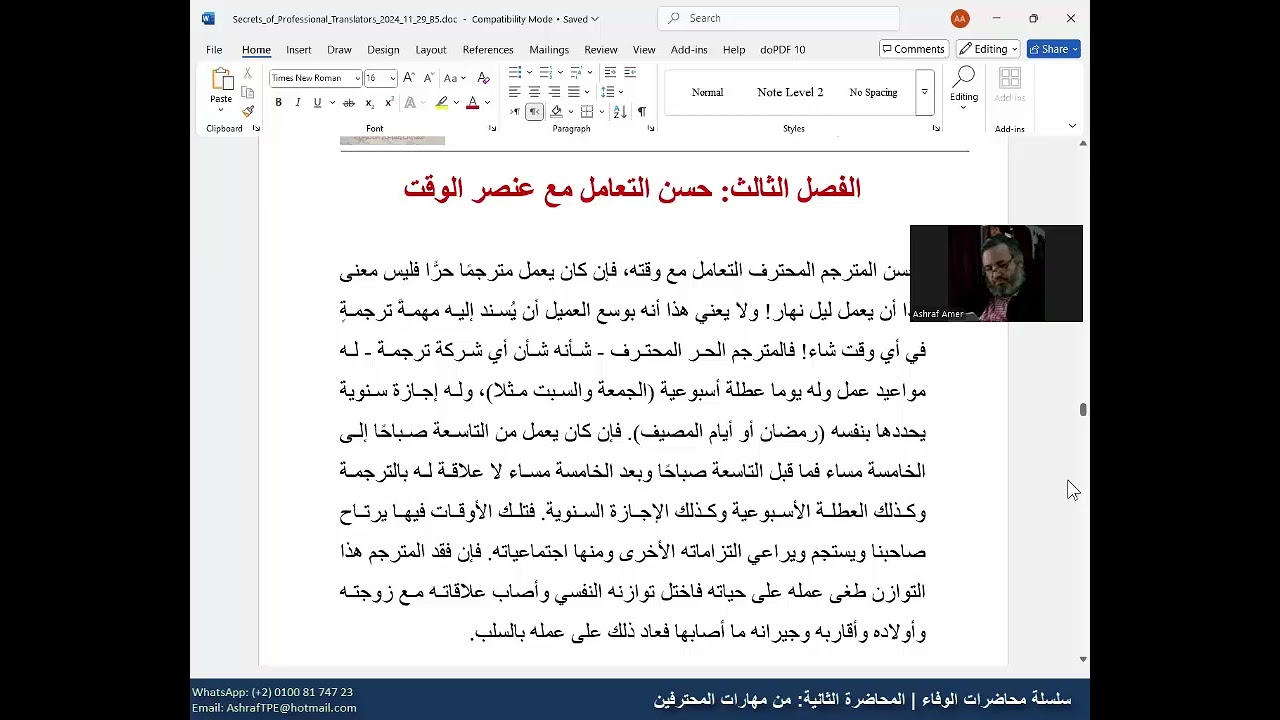This screenshot has height=720, width=1280.
Task: Align text right
Action: (x=554, y=92)
